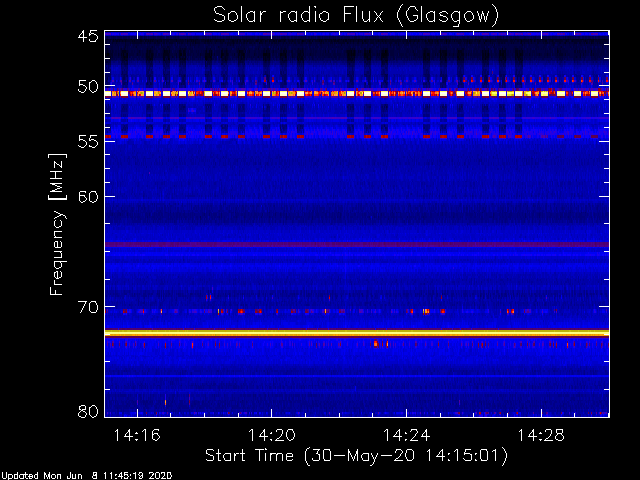Click the 14:16 time tick label

tap(137, 435)
